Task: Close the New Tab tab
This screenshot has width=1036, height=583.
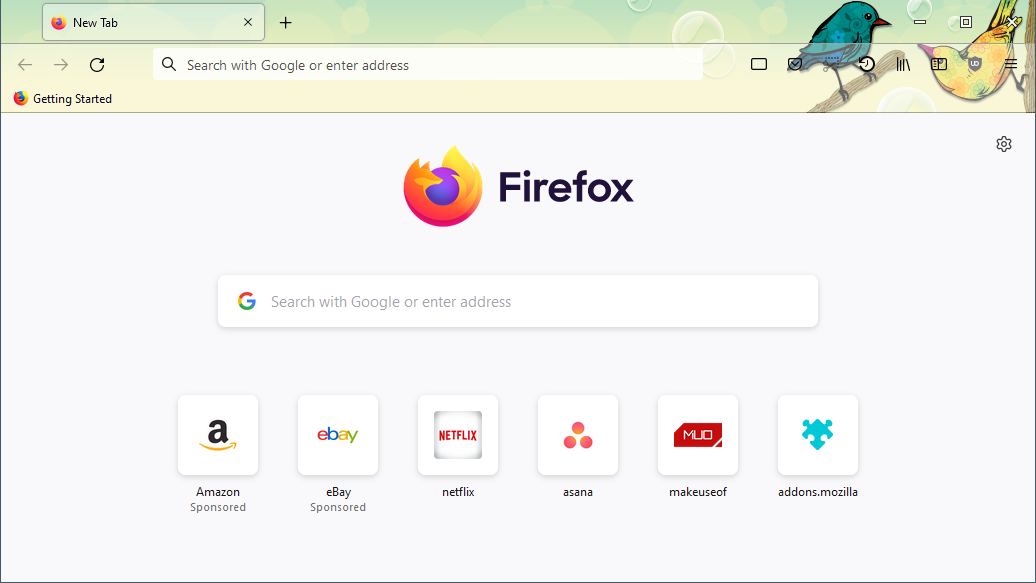Action: click(248, 22)
